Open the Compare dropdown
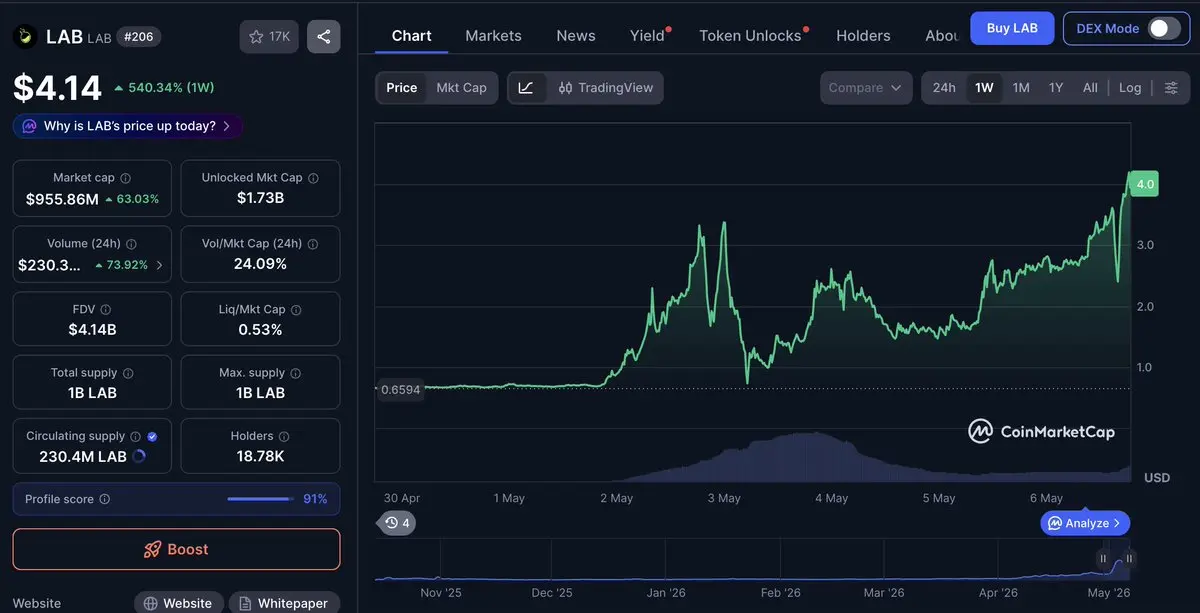Image resolution: width=1200 pixels, height=613 pixels. click(x=866, y=88)
